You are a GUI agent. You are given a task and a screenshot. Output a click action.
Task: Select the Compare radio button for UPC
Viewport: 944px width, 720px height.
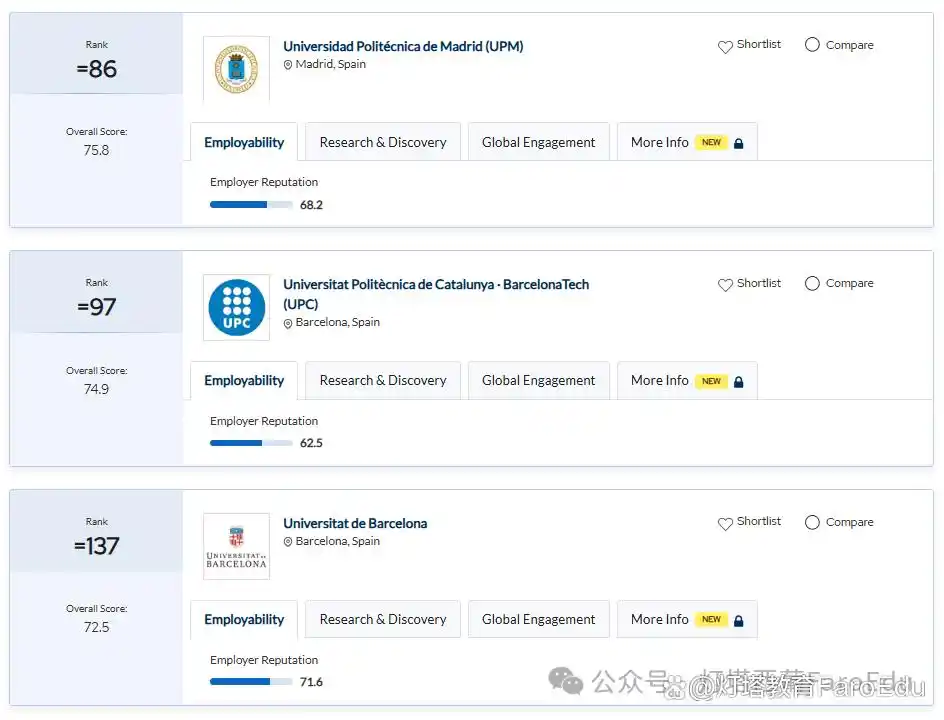pyautogui.click(x=811, y=283)
